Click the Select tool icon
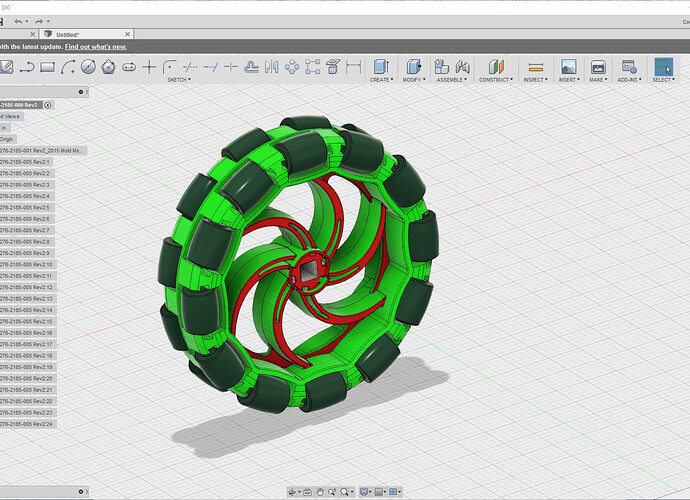The height and width of the screenshot is (500, 690). pos(664,67)
